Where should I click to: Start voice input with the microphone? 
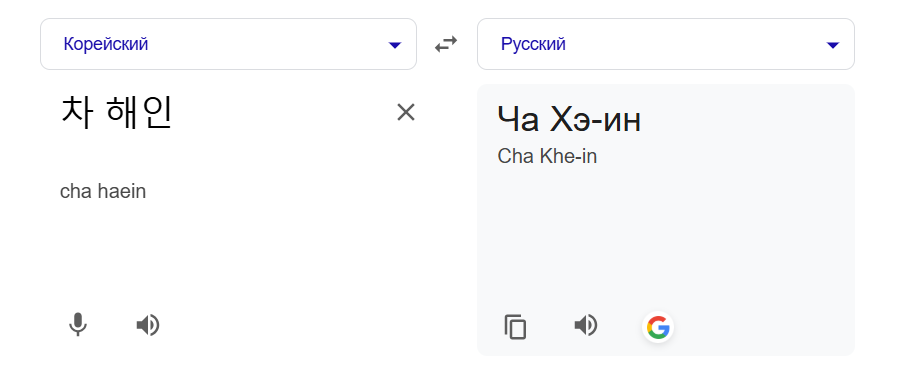(77, 325)
